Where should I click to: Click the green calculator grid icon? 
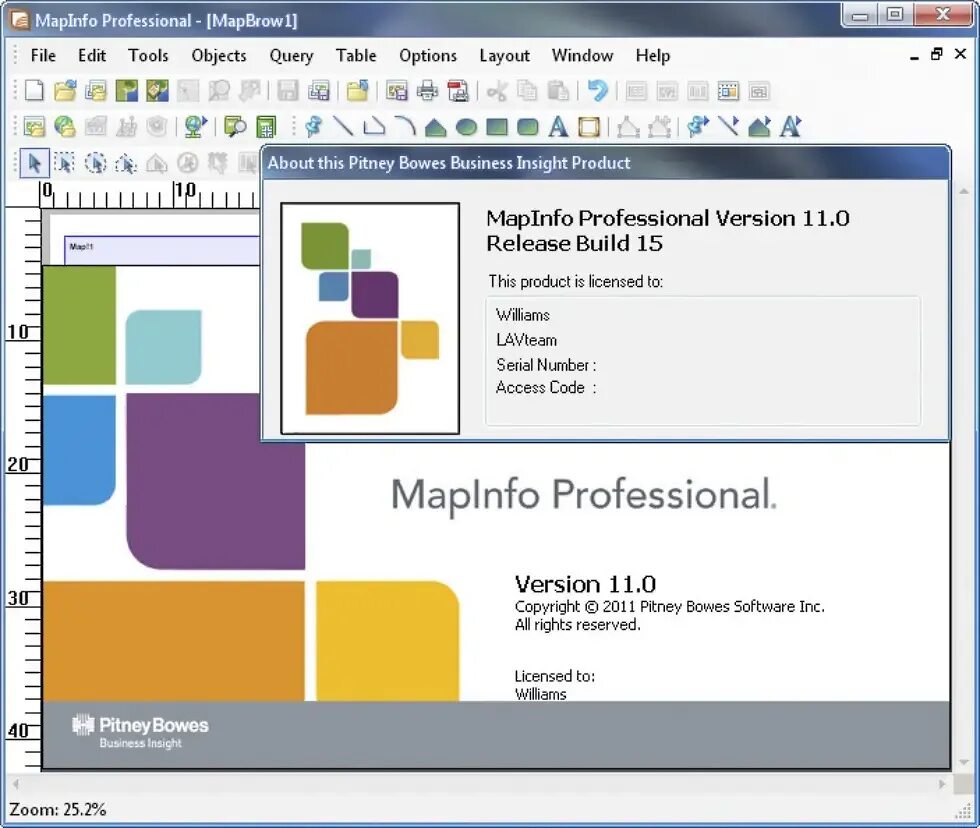266,127
